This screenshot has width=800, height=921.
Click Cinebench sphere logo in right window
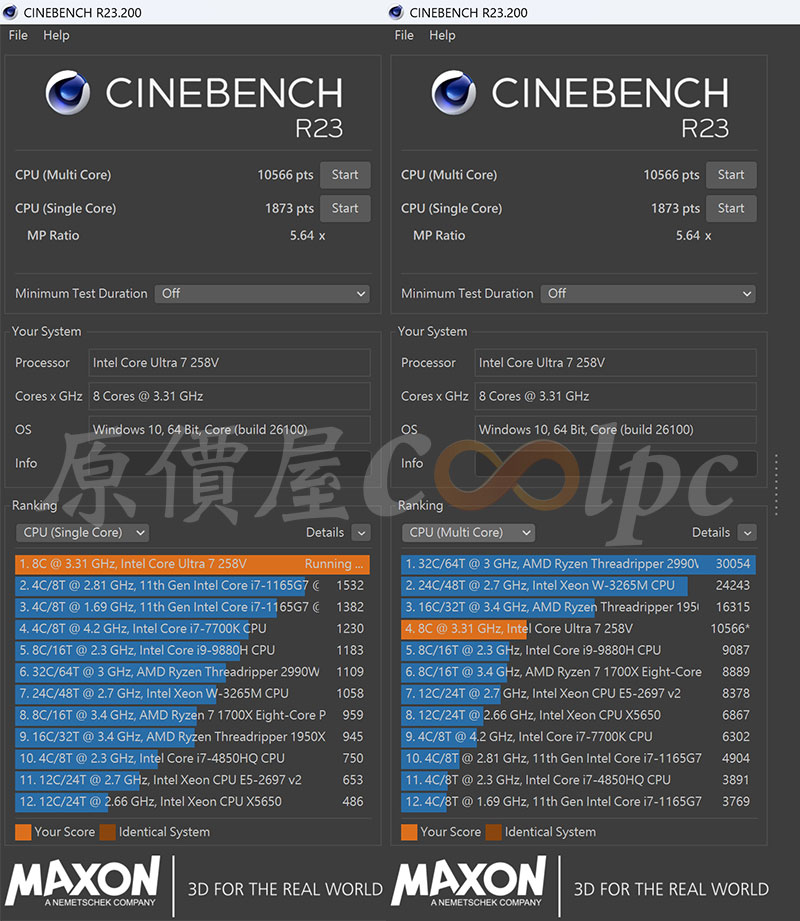click(453, 92)
